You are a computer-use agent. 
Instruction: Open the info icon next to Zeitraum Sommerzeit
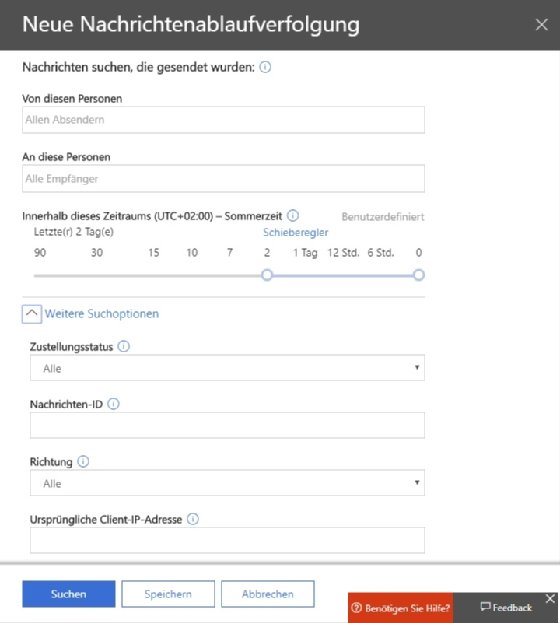pyautogui.click(x=293, y=216)
